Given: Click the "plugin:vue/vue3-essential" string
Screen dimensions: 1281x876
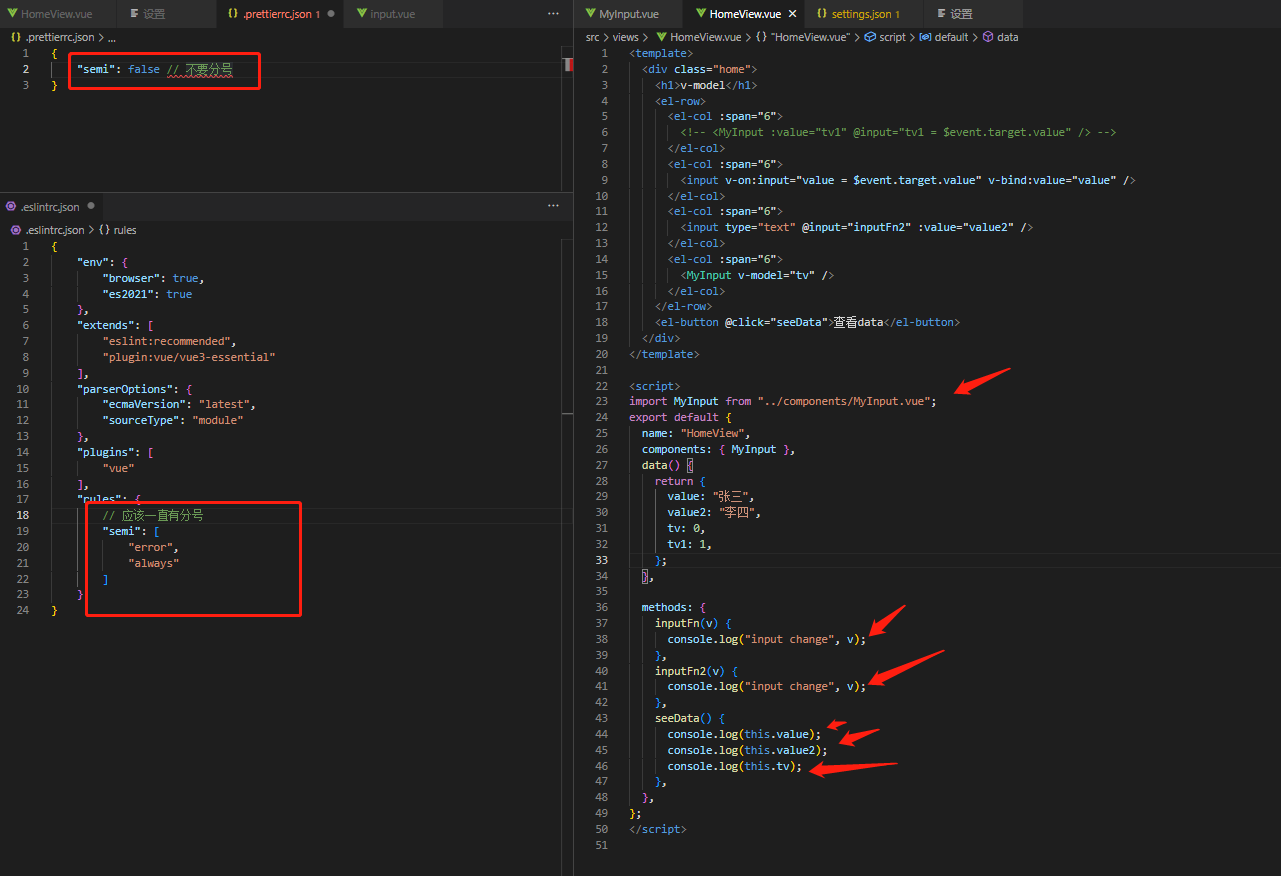Looking at the screenshot, I should (x=188, y=357).
